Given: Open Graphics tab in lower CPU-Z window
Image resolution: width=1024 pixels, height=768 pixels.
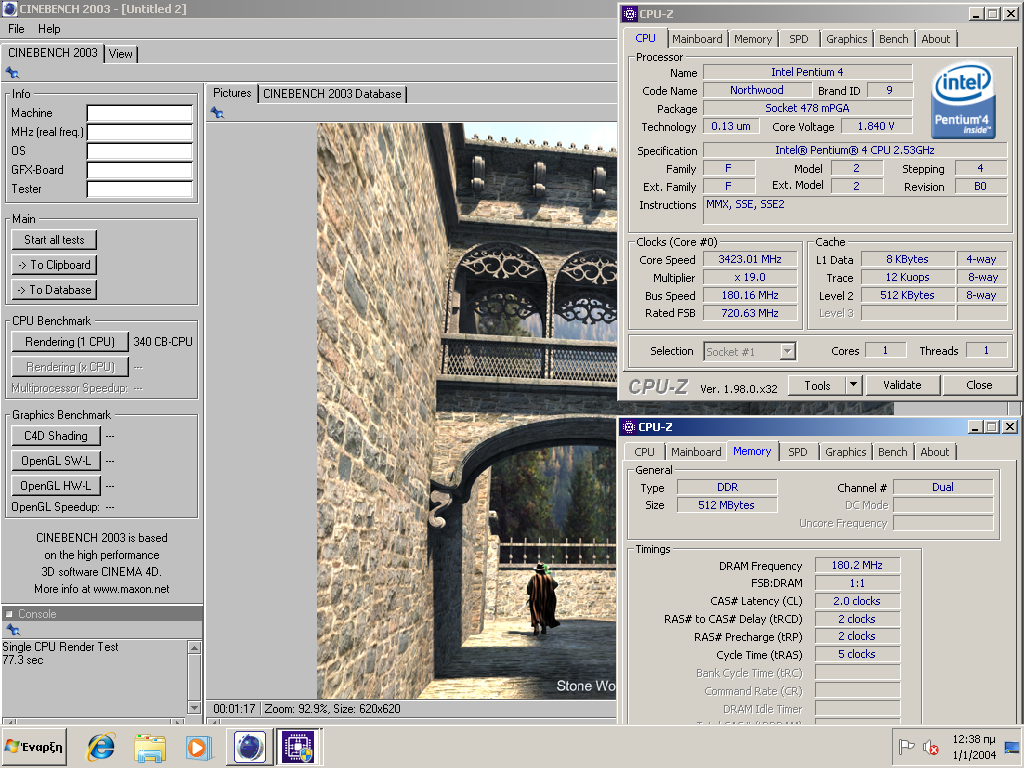Looking at the screenshot, I should coord(845,452).
